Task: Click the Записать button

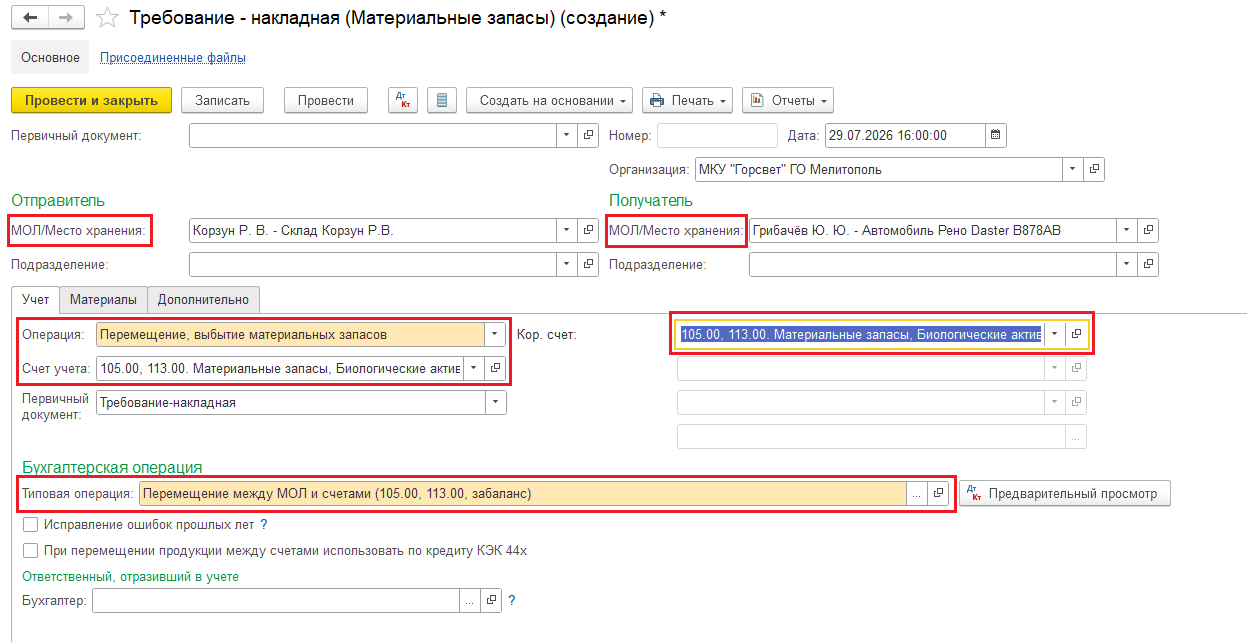Action: 221,100
